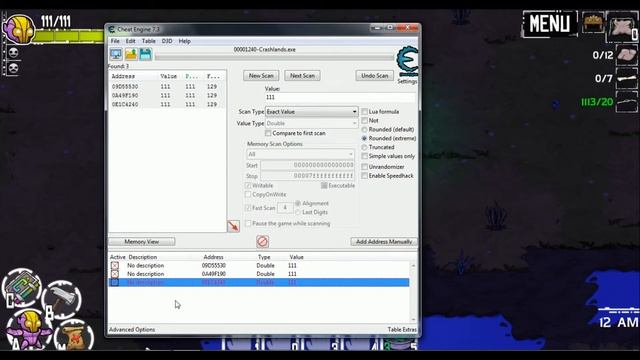Open the map scroll icon
Screen dimensions: 640x360
tap(74, 337)
